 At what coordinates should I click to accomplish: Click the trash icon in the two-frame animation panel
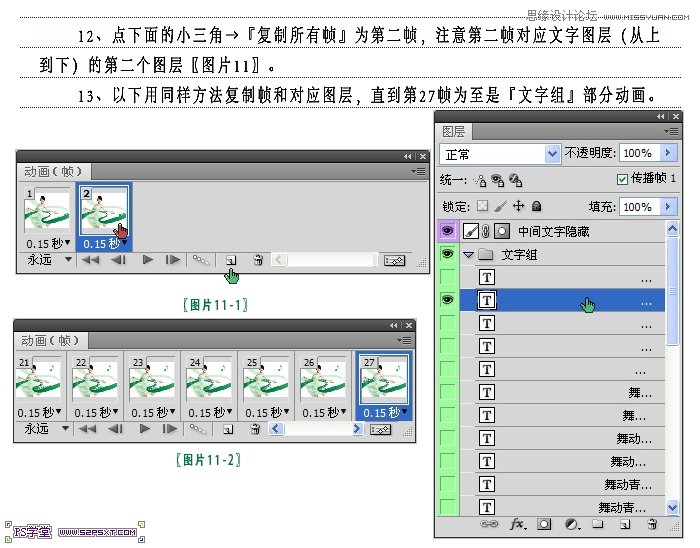click(x=258, y=260)
